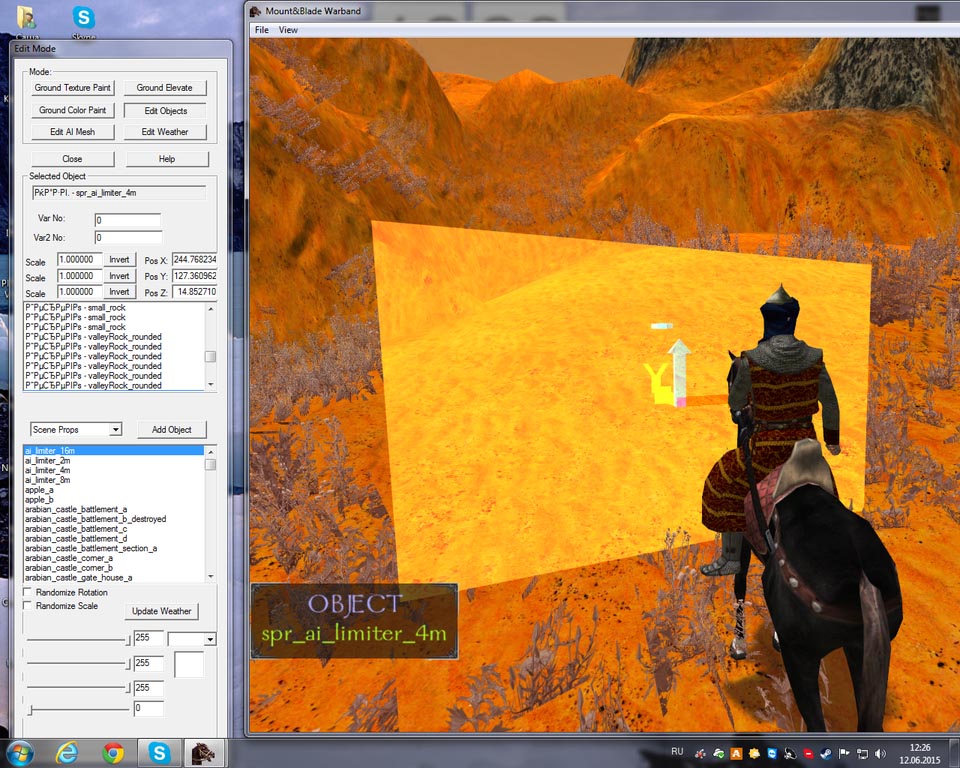Enable the Randomize Scale checkbox
This screenshot has width=960, height=768.
point(28,606)
